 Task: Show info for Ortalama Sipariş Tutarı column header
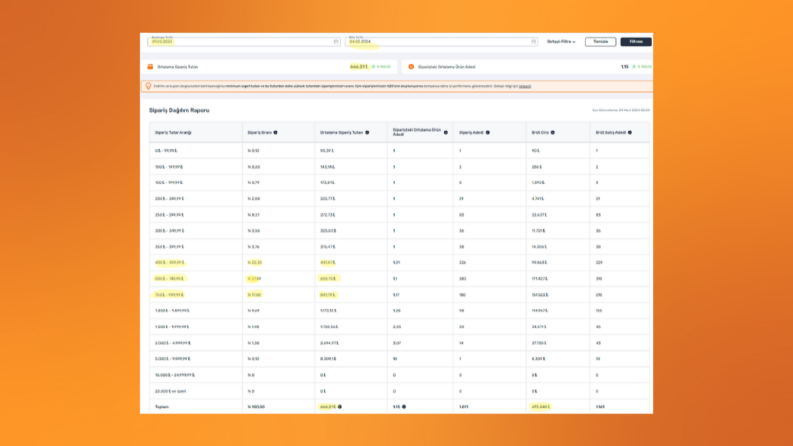[367, 132]
